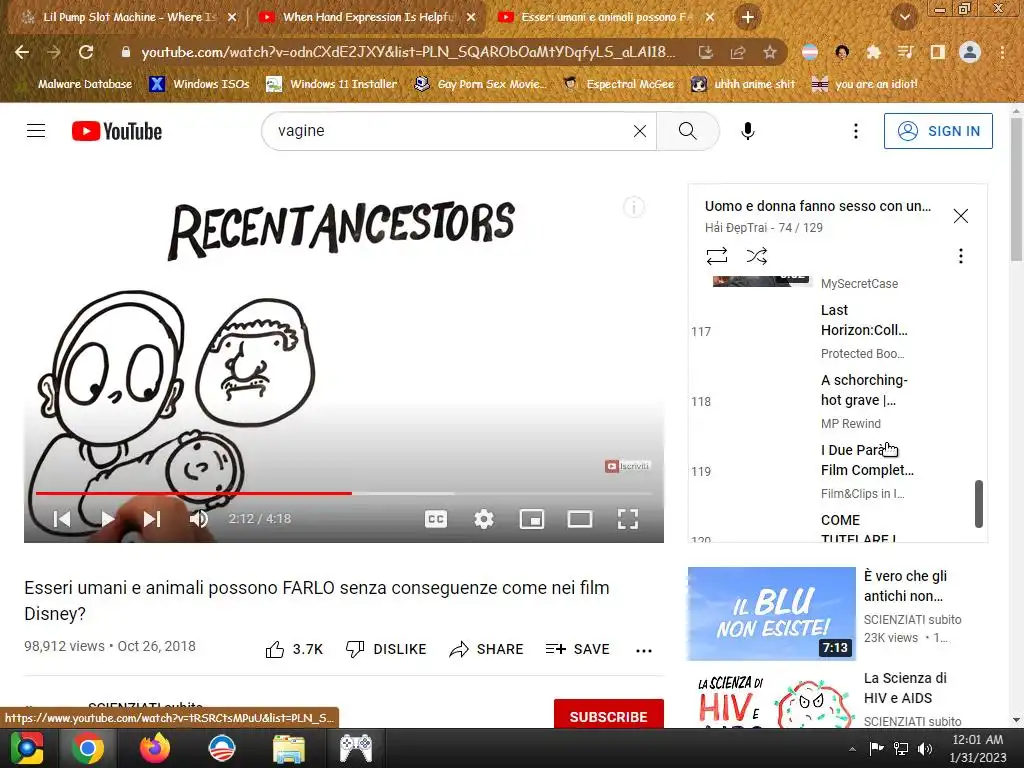
Task: Open La Scienza di HIV e AIDS video
Action: (905, 688)
